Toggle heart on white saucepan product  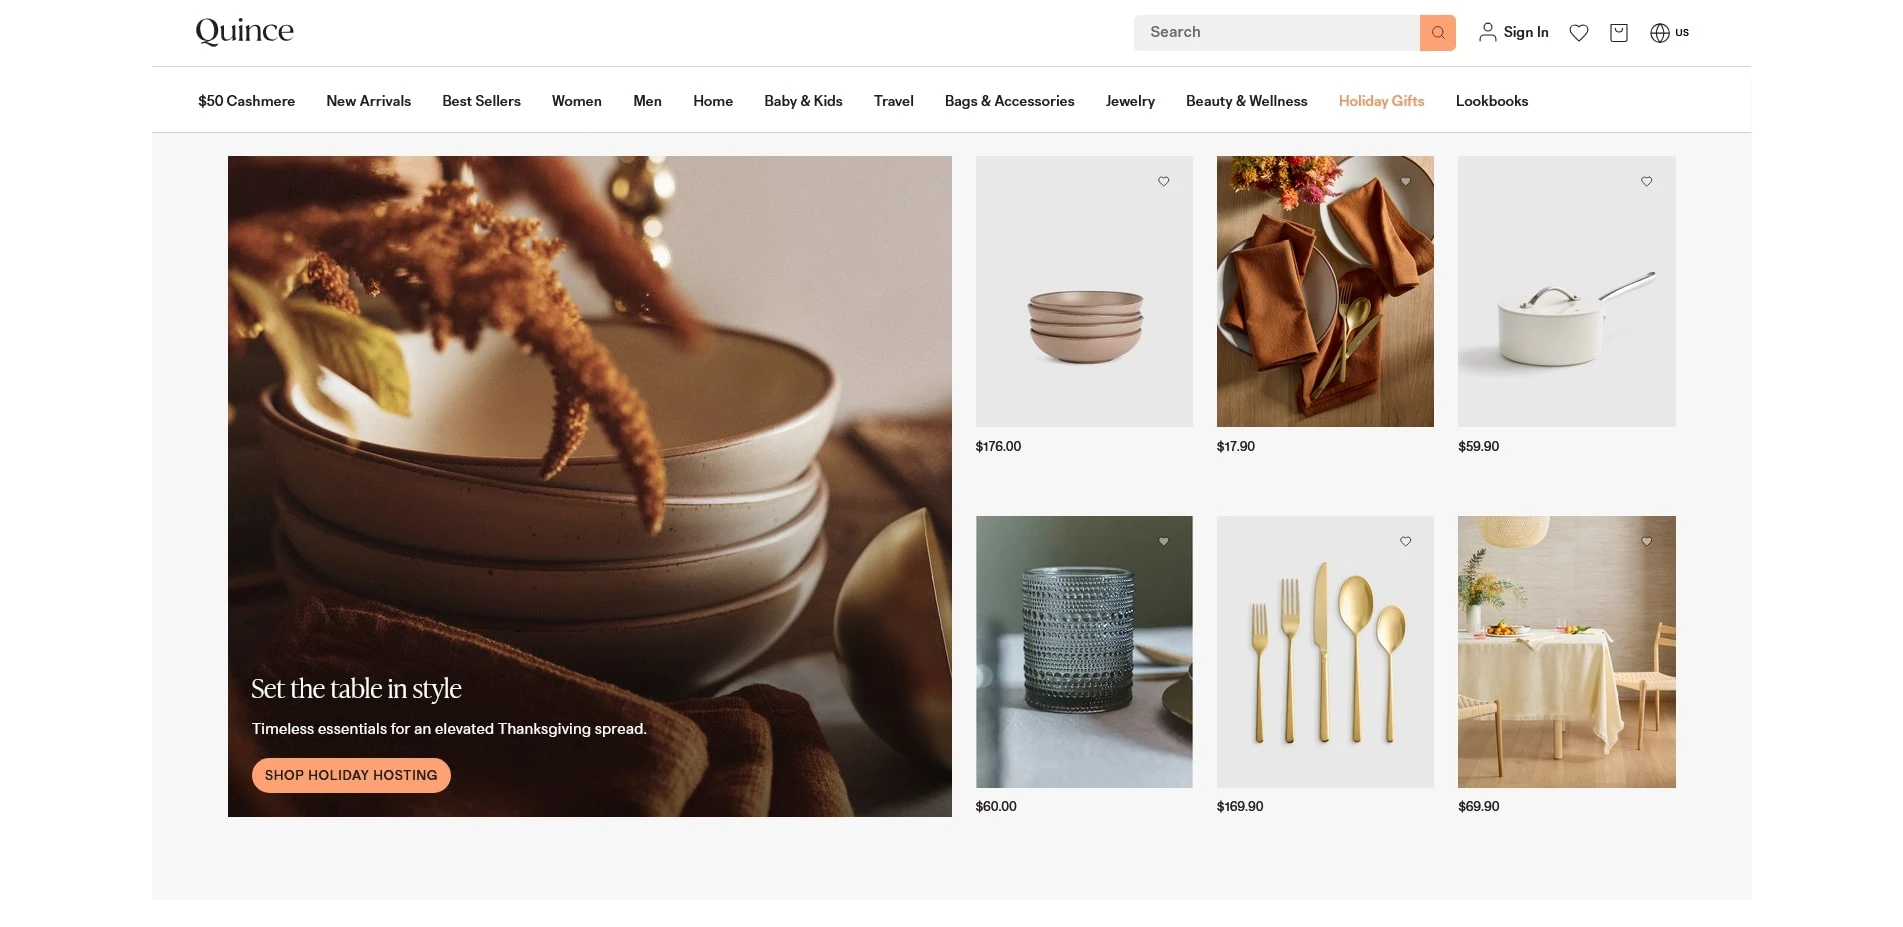coord(1646,182)
